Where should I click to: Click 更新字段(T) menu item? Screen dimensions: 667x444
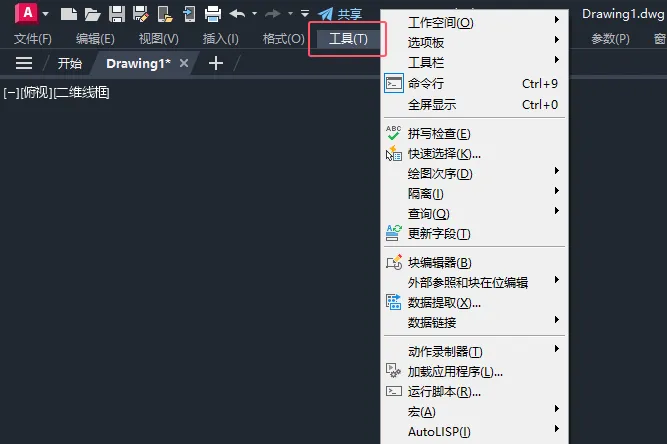pyautogui.click(x=474, y=234)
